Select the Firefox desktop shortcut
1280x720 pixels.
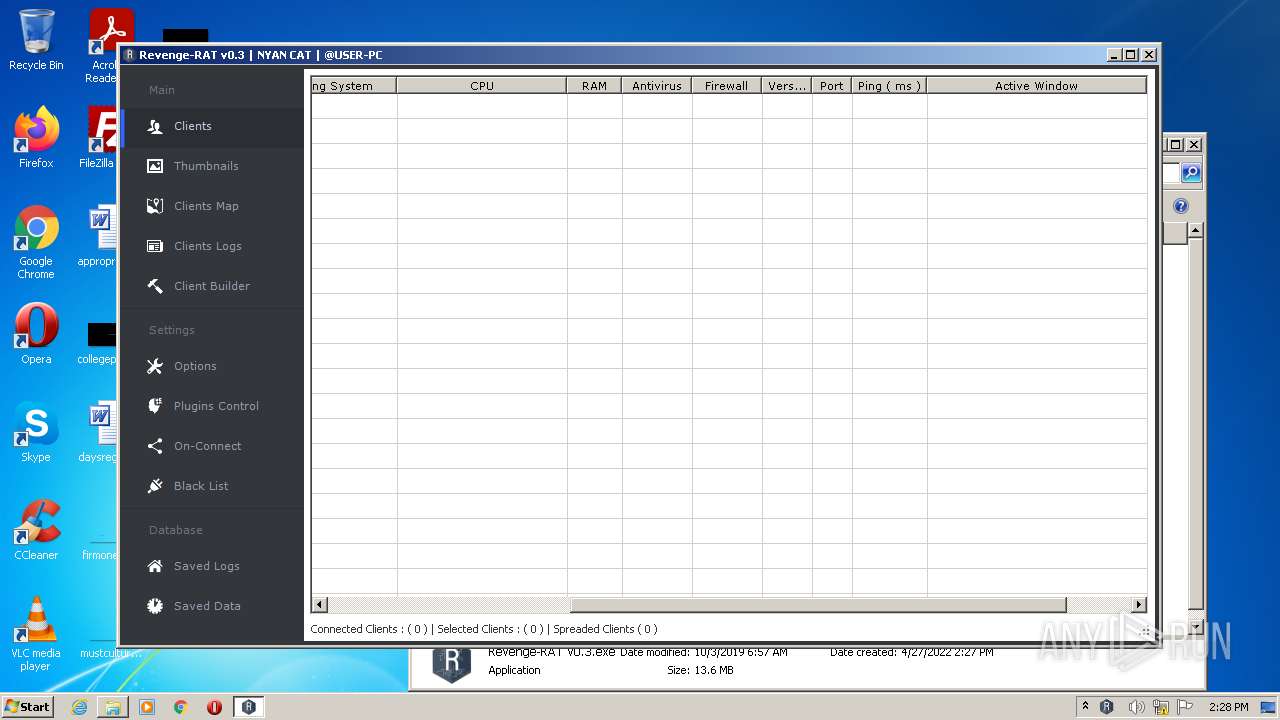[36, 137]
